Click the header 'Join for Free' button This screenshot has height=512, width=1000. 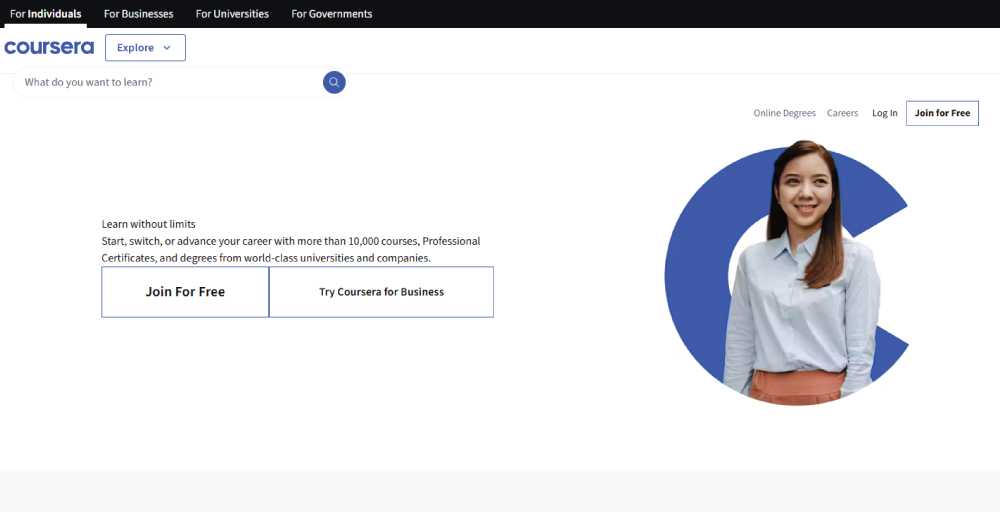[x=942, y=113]
